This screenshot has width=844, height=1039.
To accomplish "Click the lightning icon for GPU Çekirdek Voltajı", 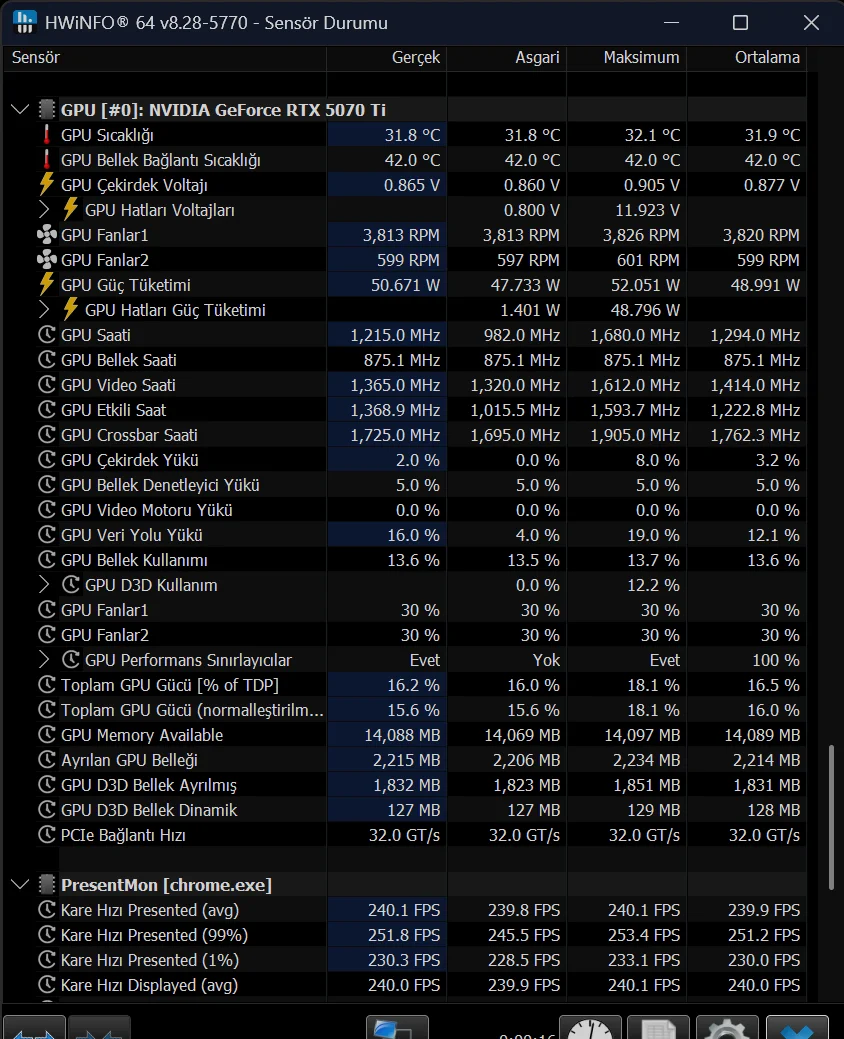I will [x=46, y=185].
